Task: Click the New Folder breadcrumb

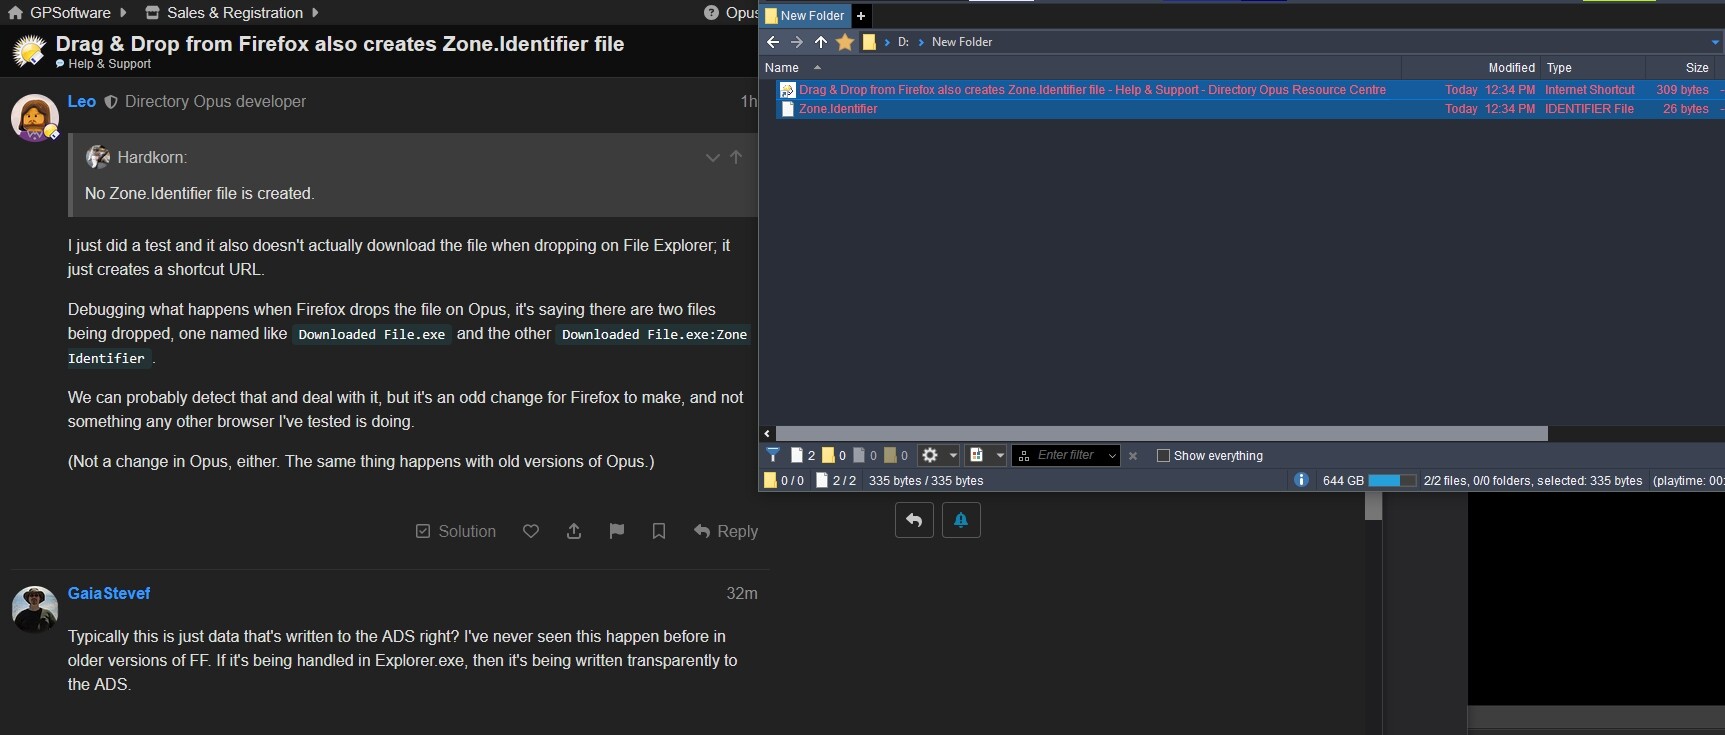Action: (x=962, y=42)
